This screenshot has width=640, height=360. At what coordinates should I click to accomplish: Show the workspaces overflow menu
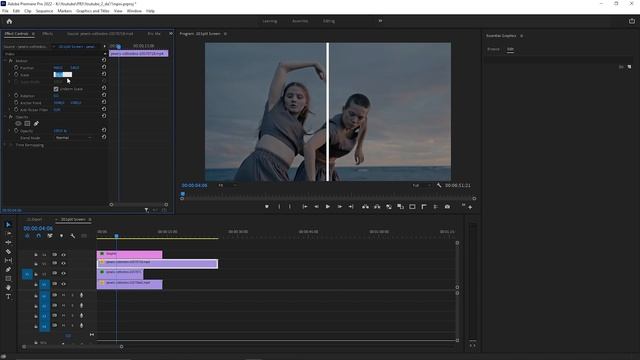point(380,21)
